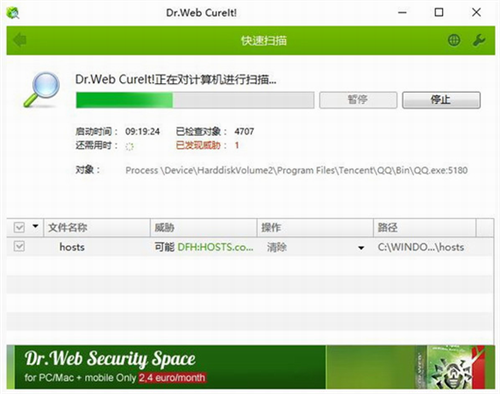Open the language globe icon
This screenshot has width=500, height=394.
(454, 40)
